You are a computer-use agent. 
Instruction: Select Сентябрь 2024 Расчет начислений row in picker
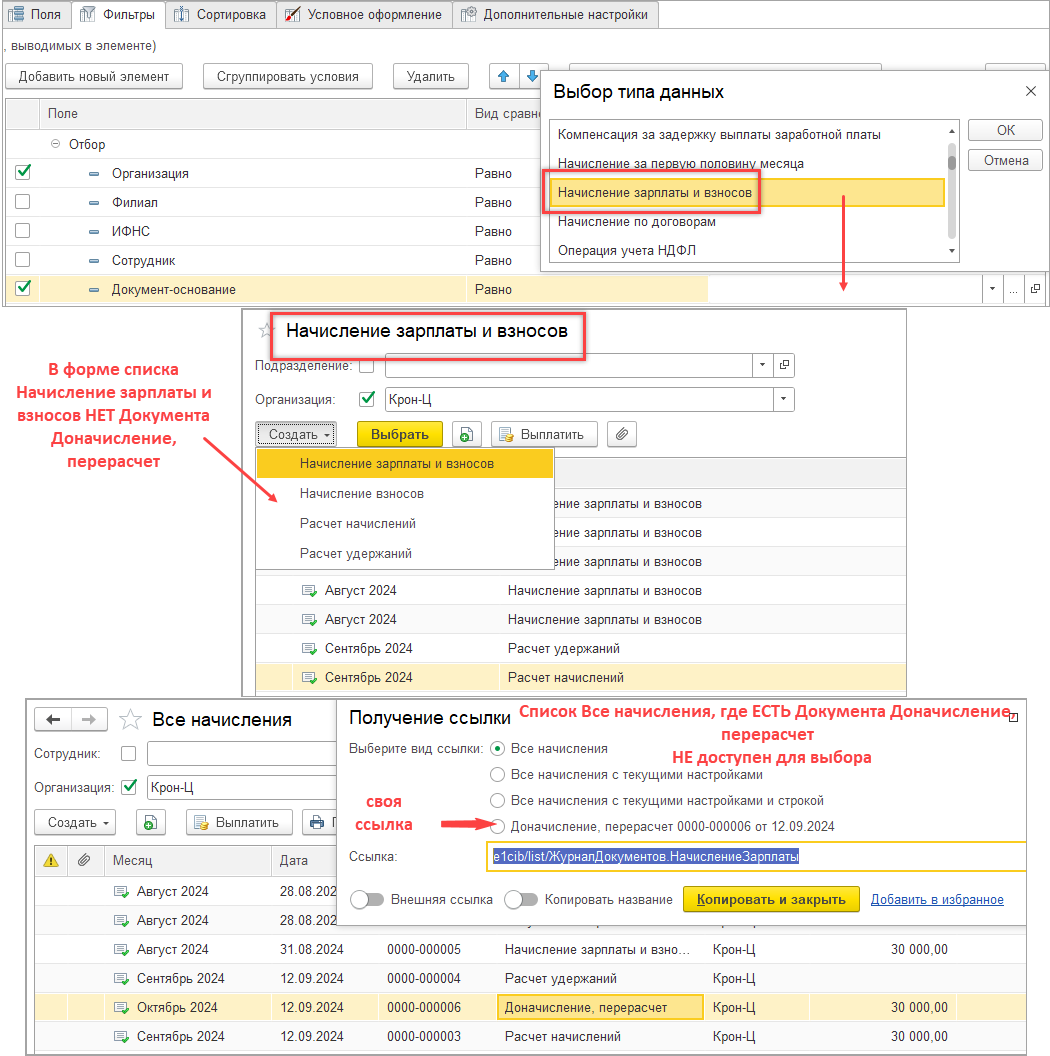coord(581,678)
